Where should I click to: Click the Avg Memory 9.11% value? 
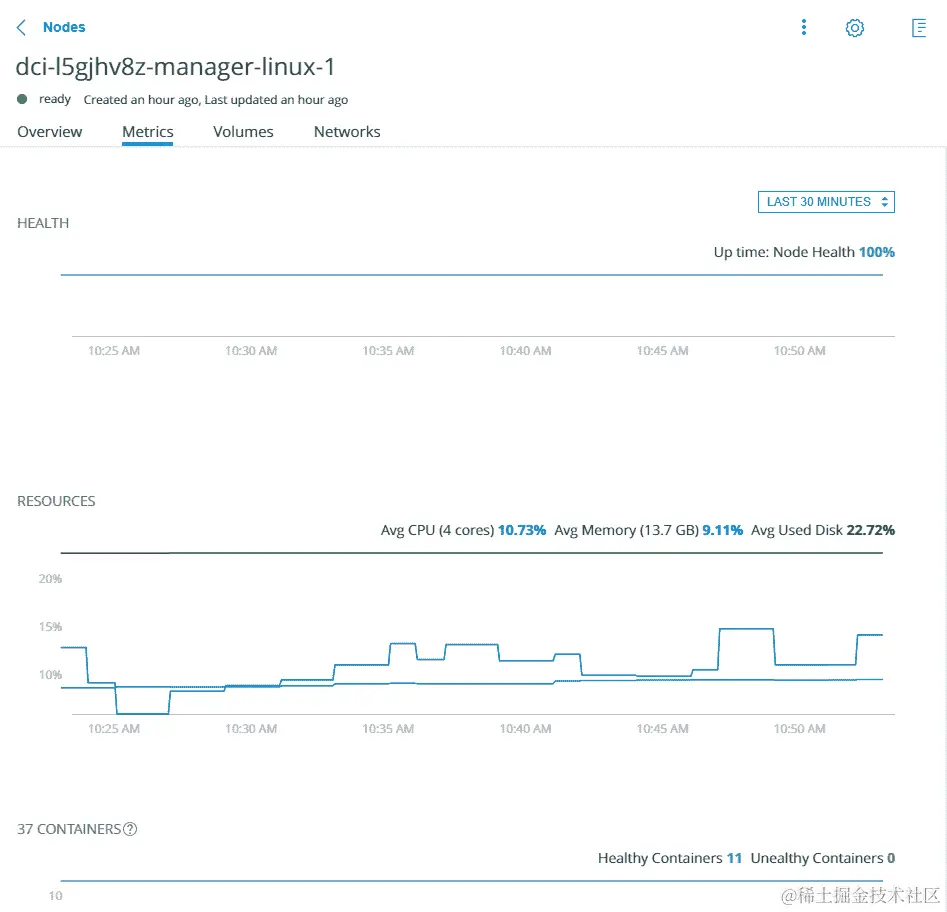click(x=722, y=530)
